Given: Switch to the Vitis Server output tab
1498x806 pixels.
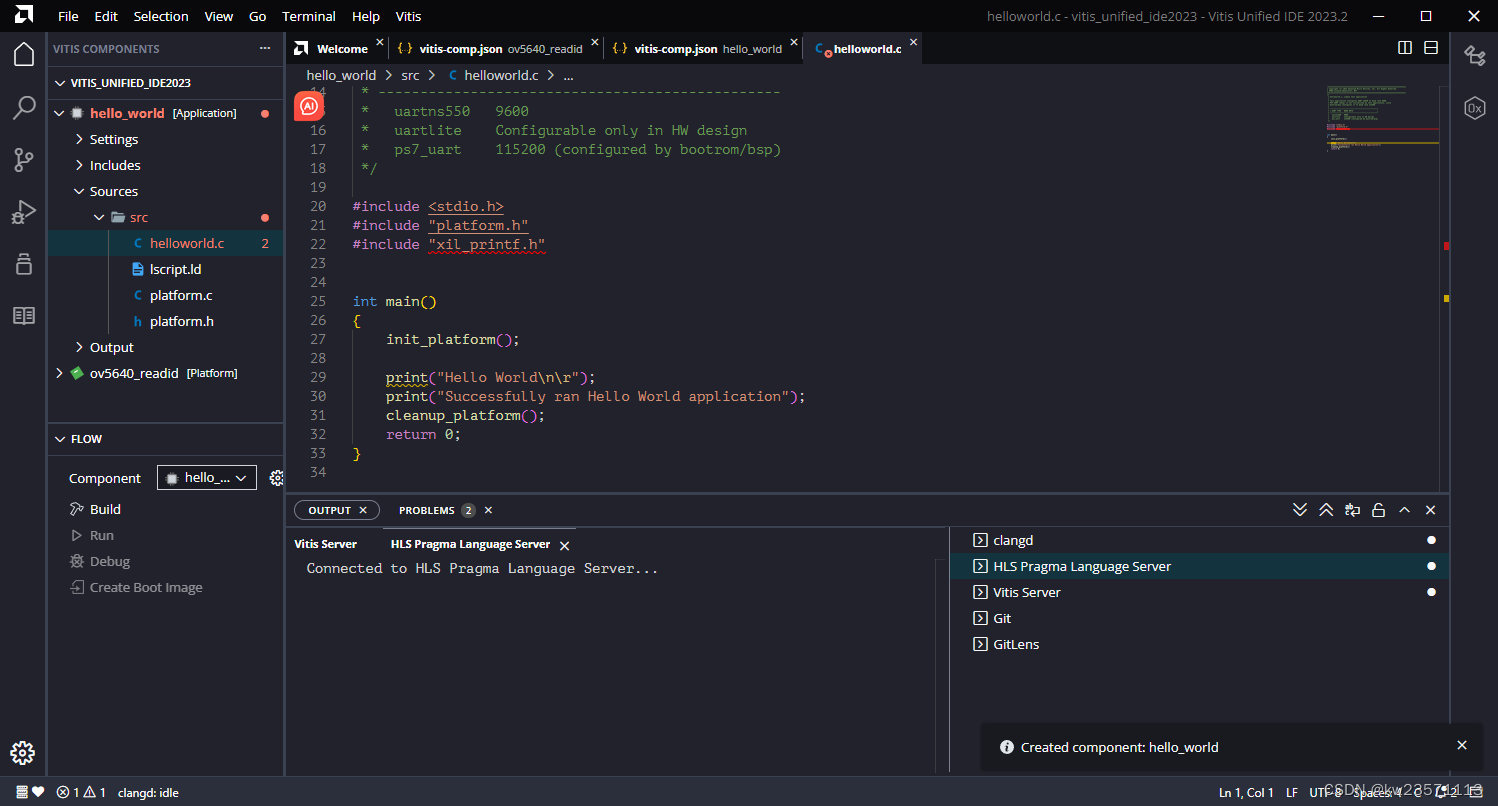Looking at the screenshot, I should pyautogui.click(x=325, y=544).
